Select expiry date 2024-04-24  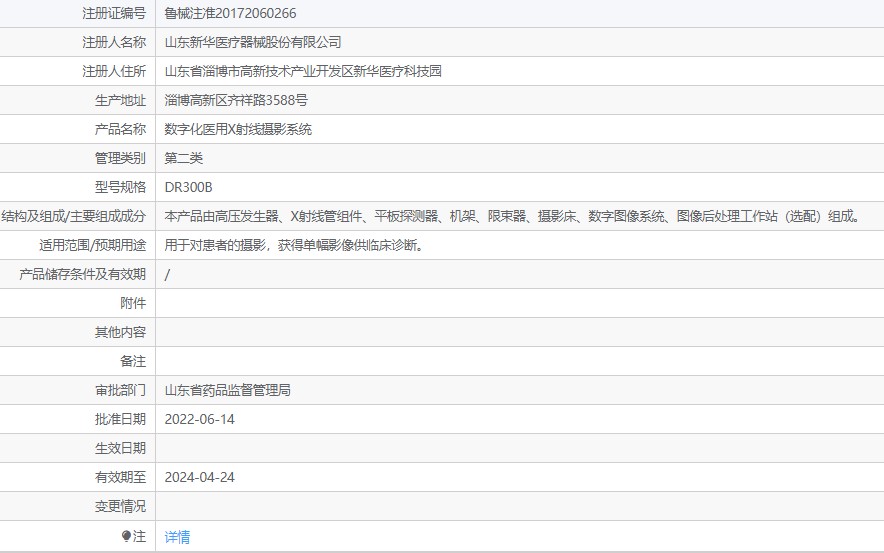(200, 477)
